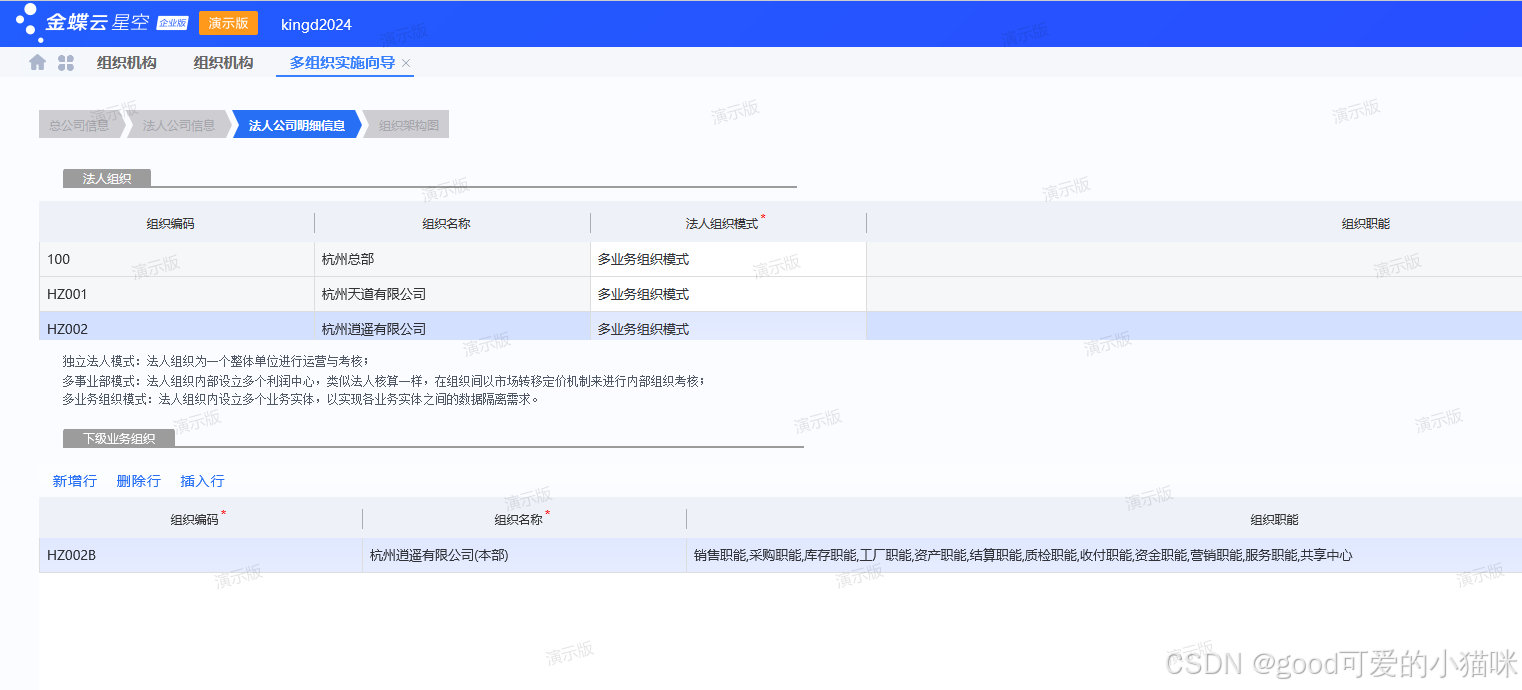Viewport: 1522px width, 690px height.
Task: Select organization code cell 100
Action: [x=177, y=259]
